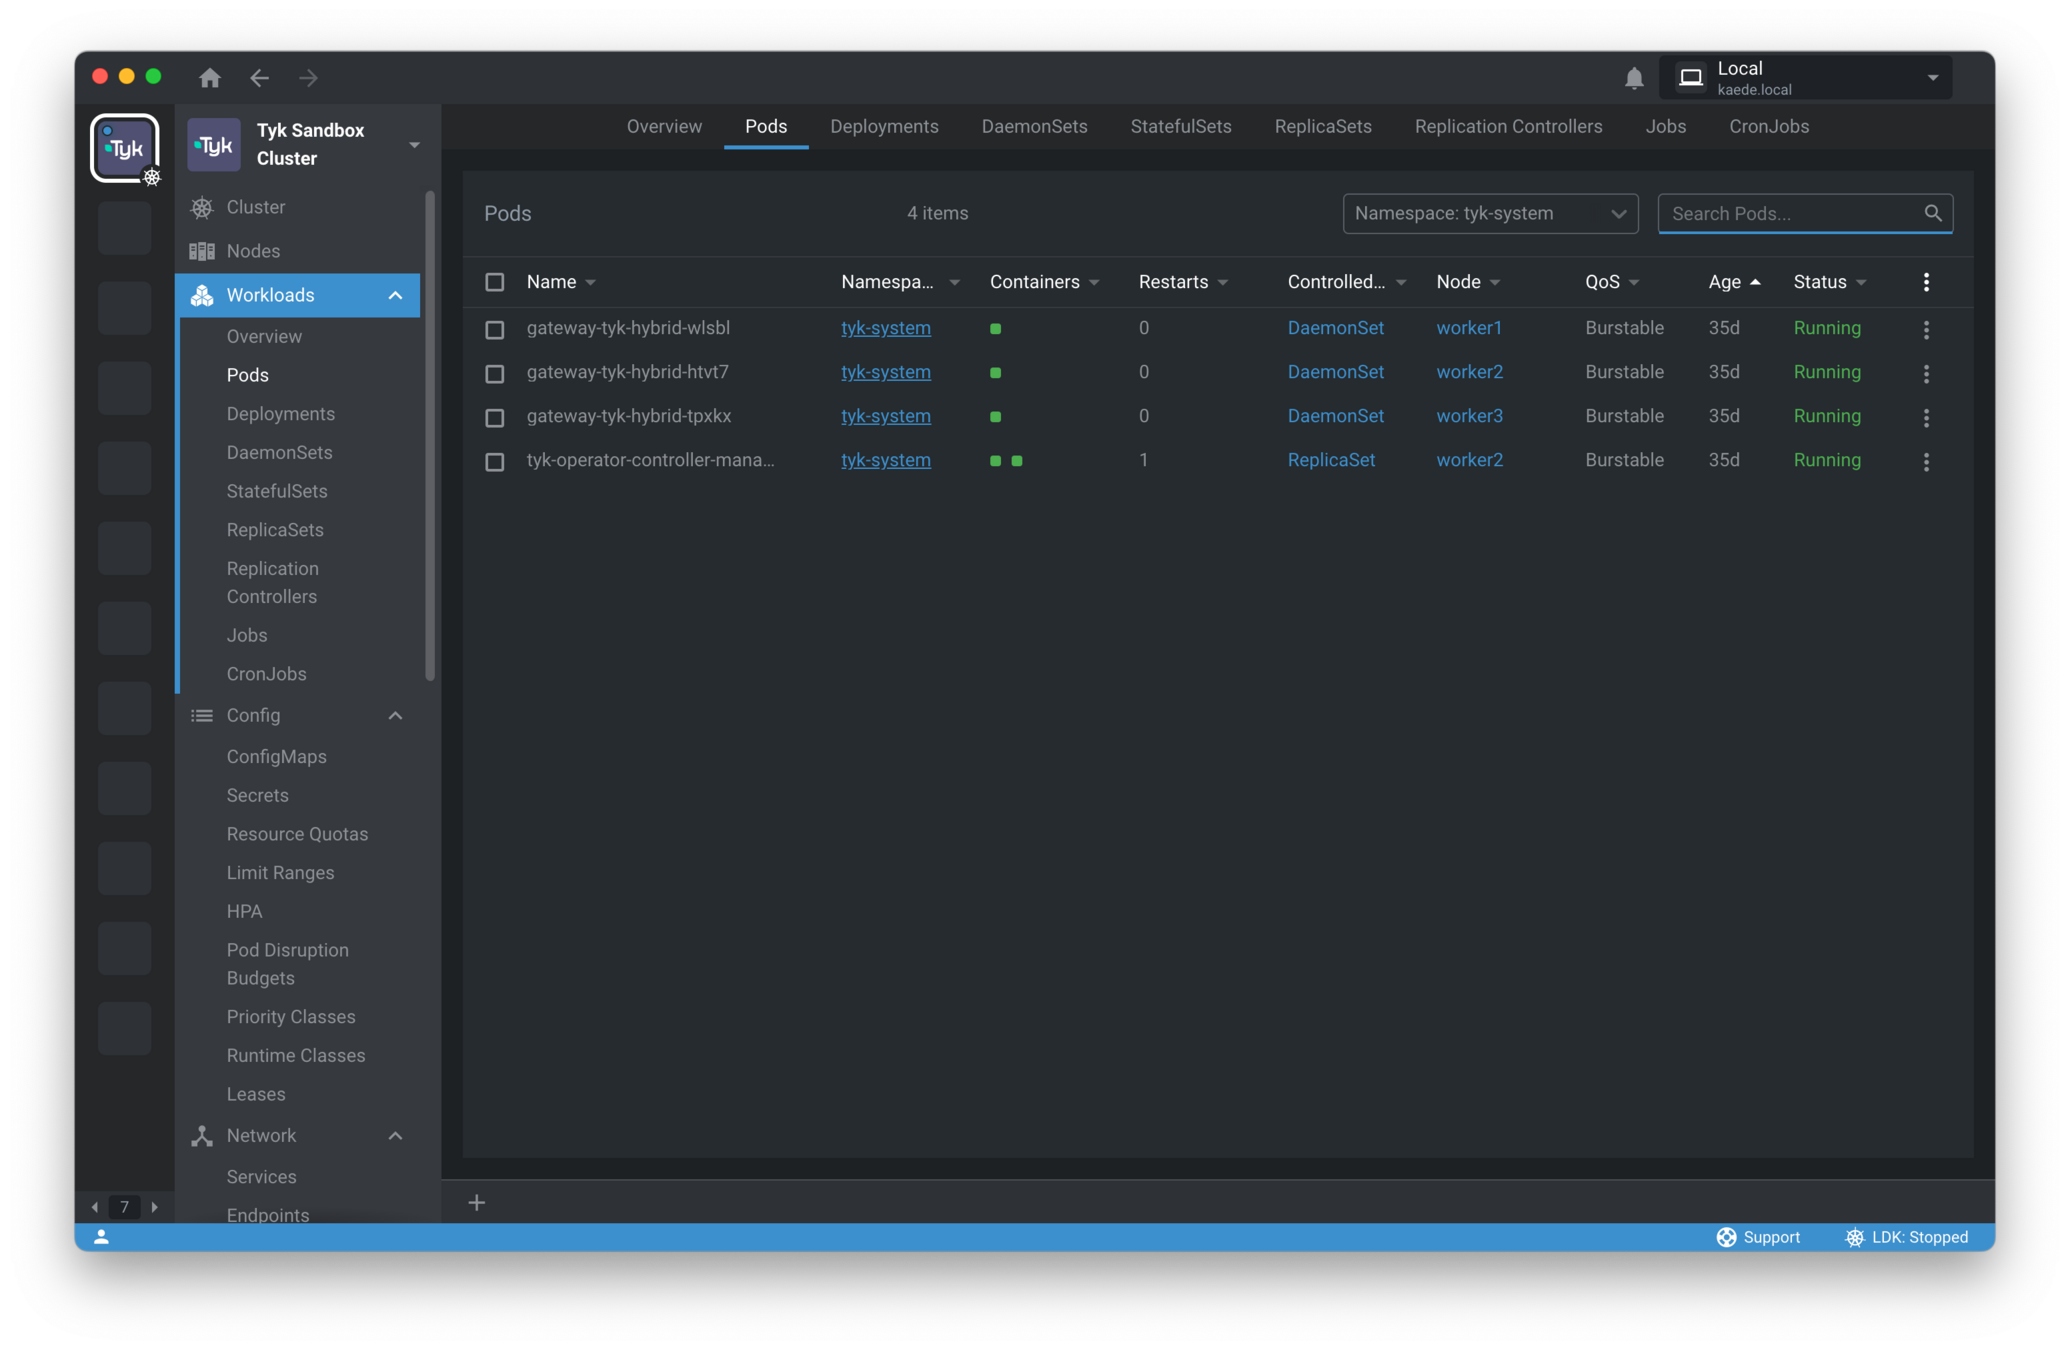
Task: Open the worker3 node link
Action: [x=1468, y=416]
